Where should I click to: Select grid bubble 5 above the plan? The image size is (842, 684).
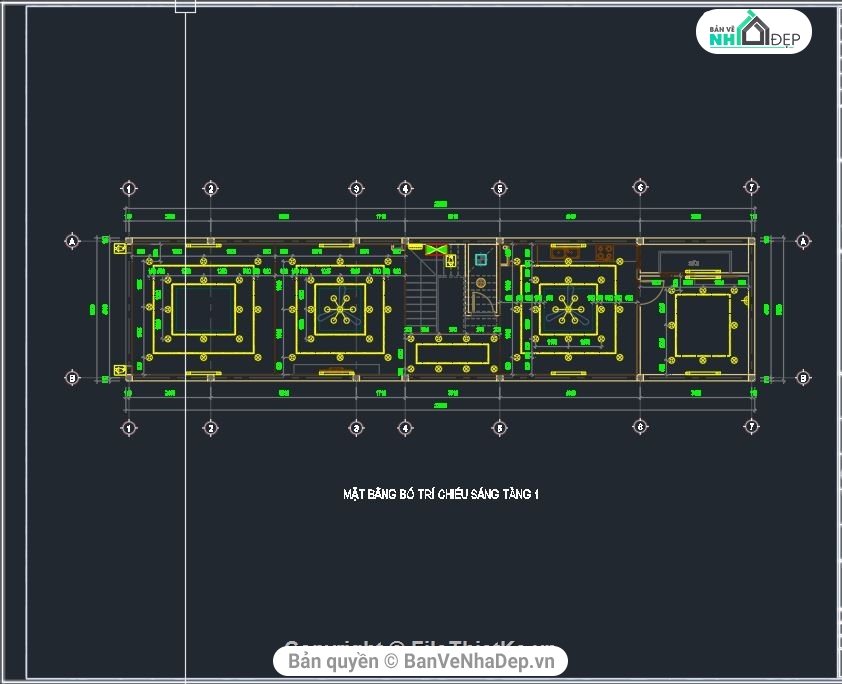pyautogui.click(x=499, y=188)
